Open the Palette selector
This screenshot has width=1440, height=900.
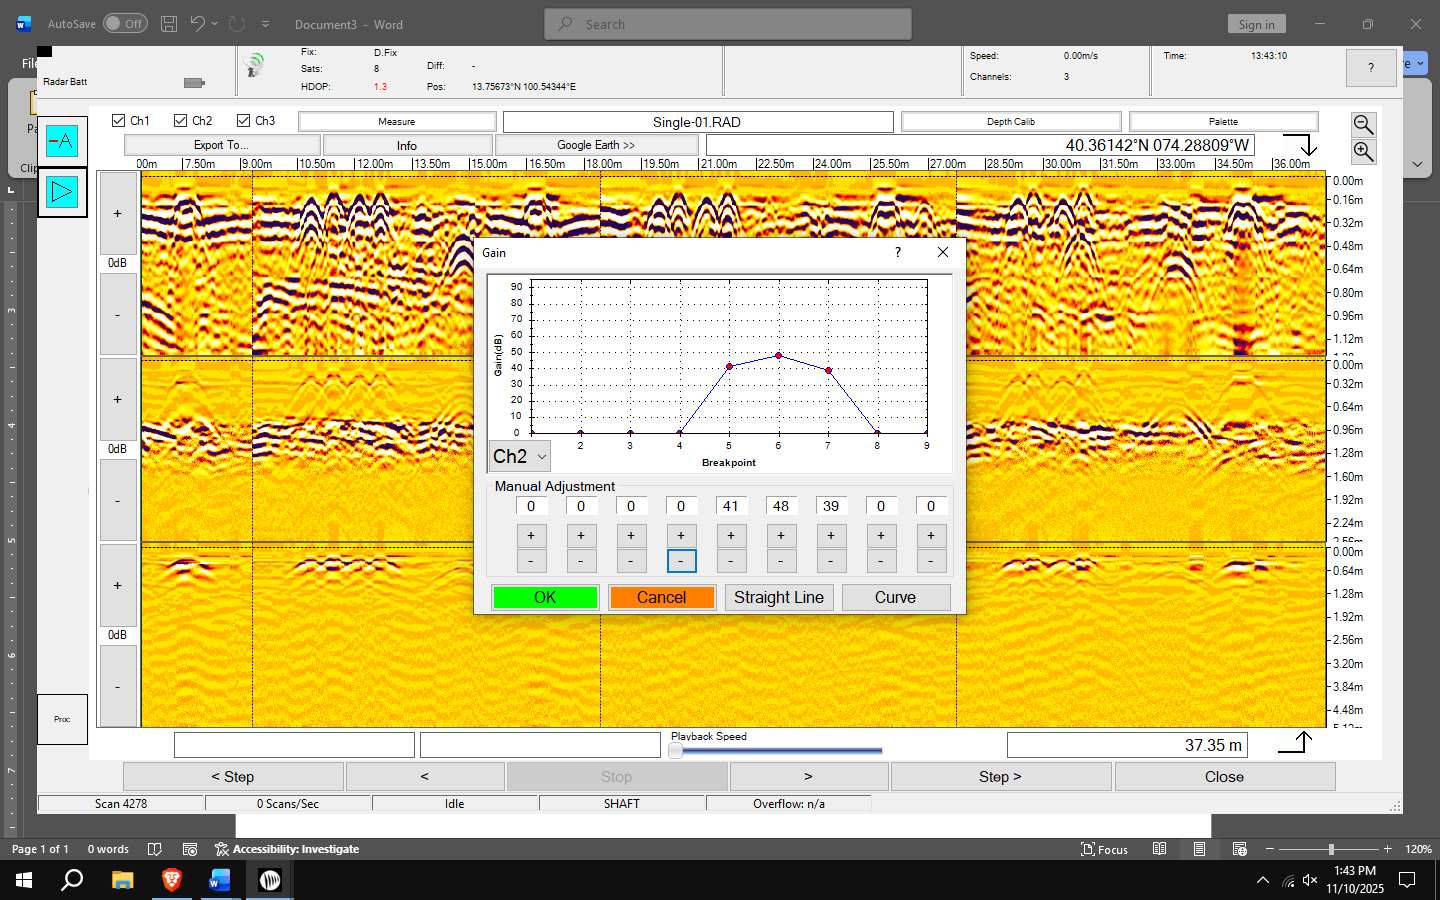point(1223,122)
